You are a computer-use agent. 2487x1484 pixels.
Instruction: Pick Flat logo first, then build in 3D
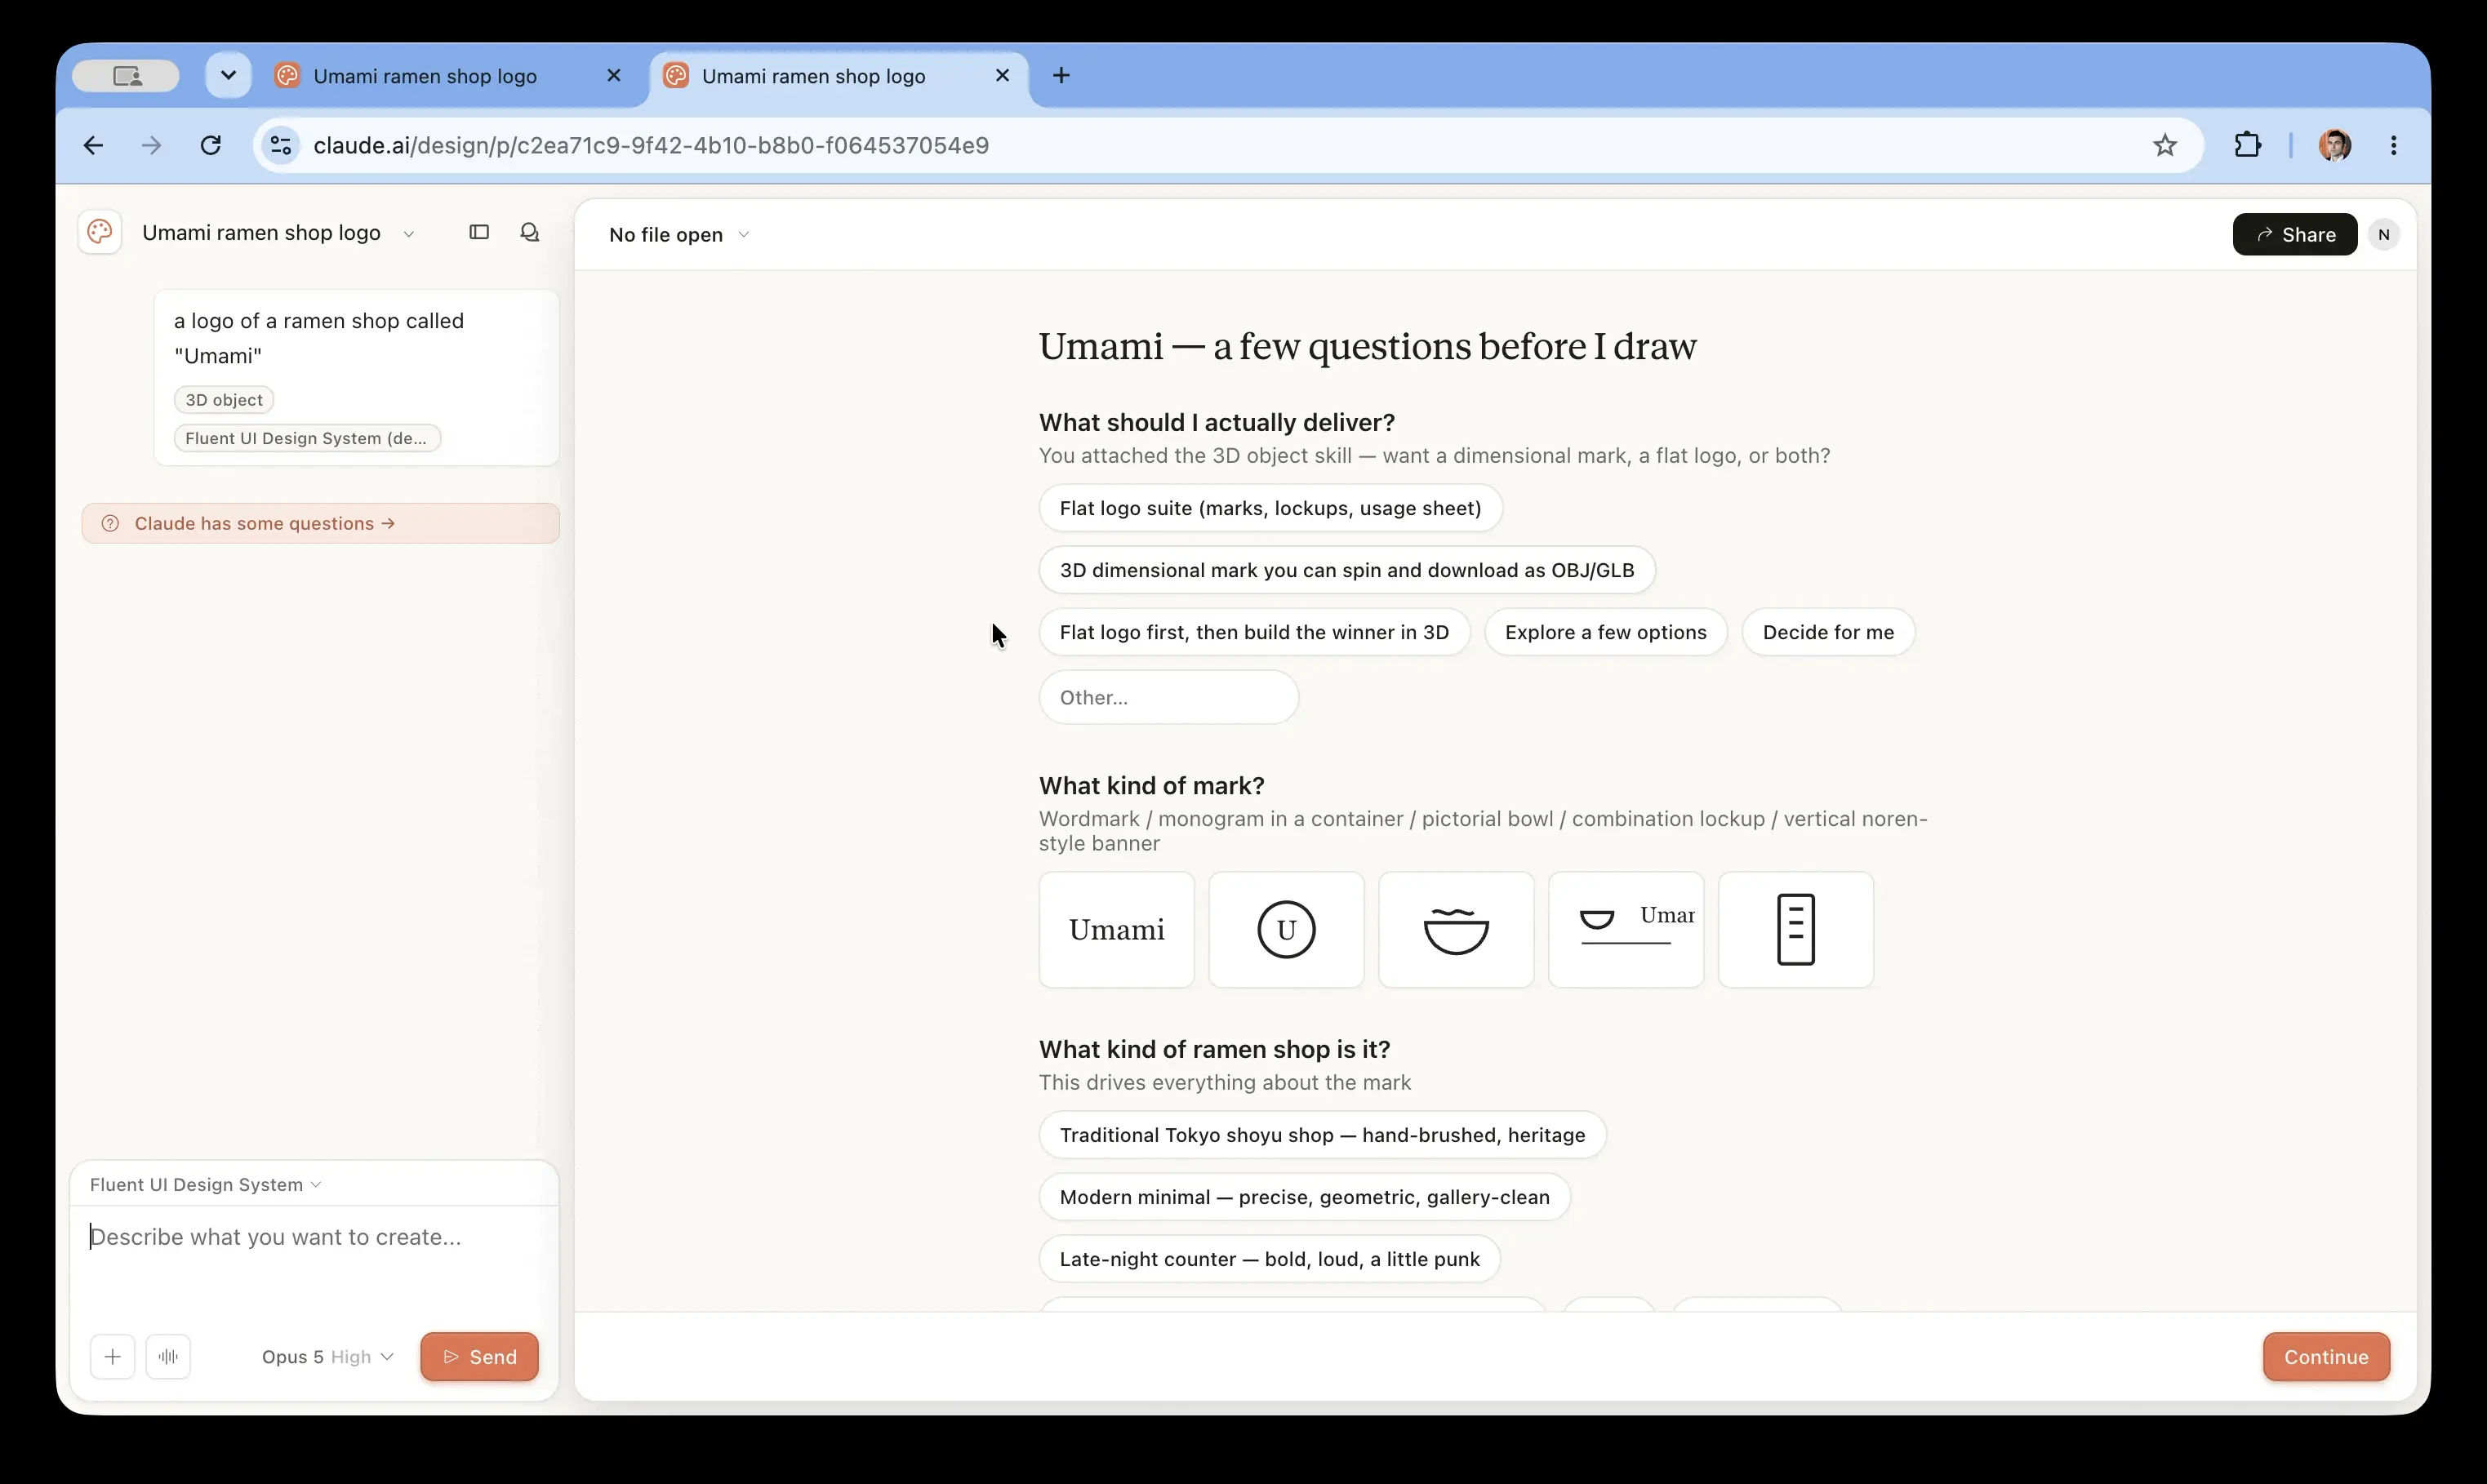coord(1254,632)
